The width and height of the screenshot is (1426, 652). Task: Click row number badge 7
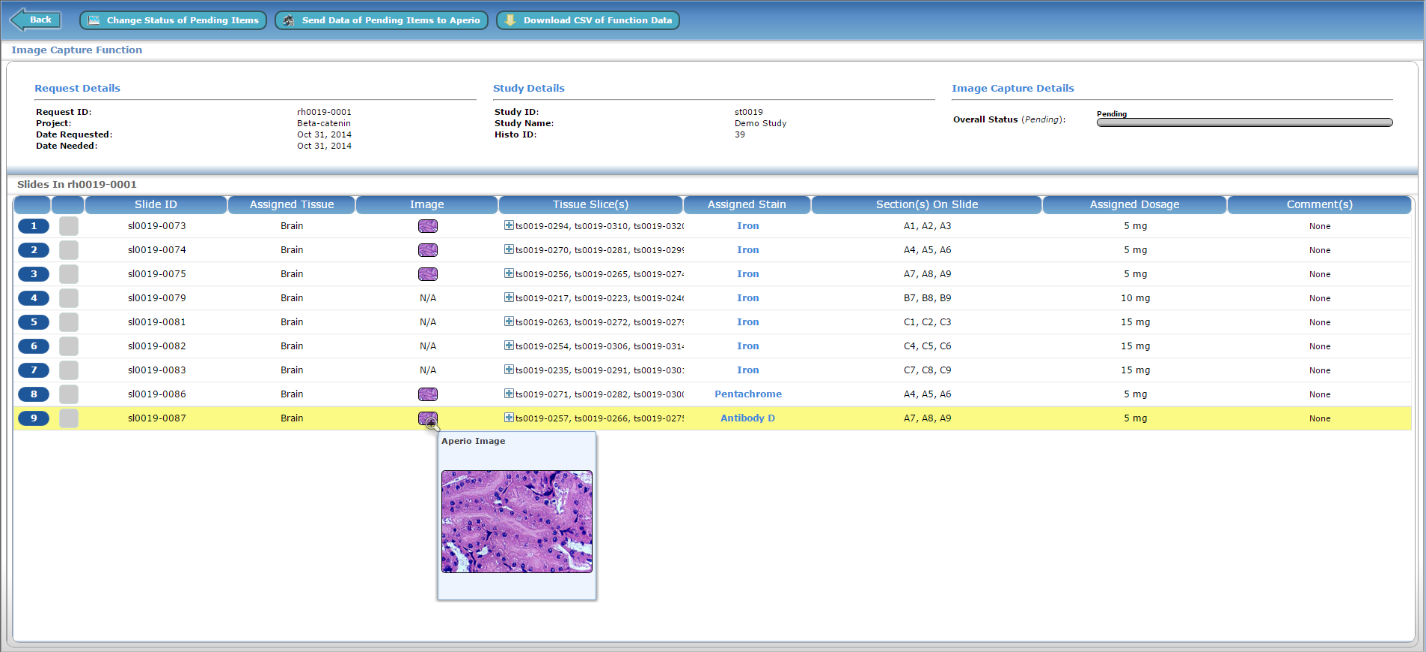pos(33,370)
